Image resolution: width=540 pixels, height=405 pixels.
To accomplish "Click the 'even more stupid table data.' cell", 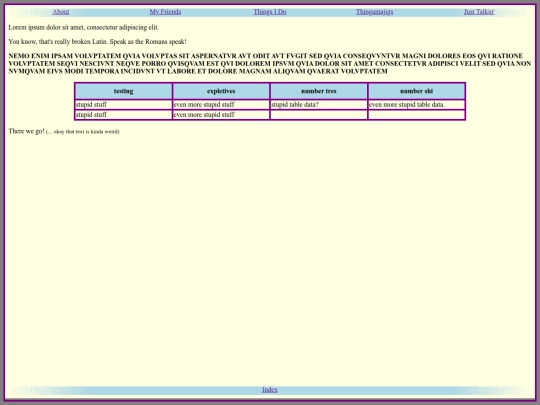I will tap(417, 105).
